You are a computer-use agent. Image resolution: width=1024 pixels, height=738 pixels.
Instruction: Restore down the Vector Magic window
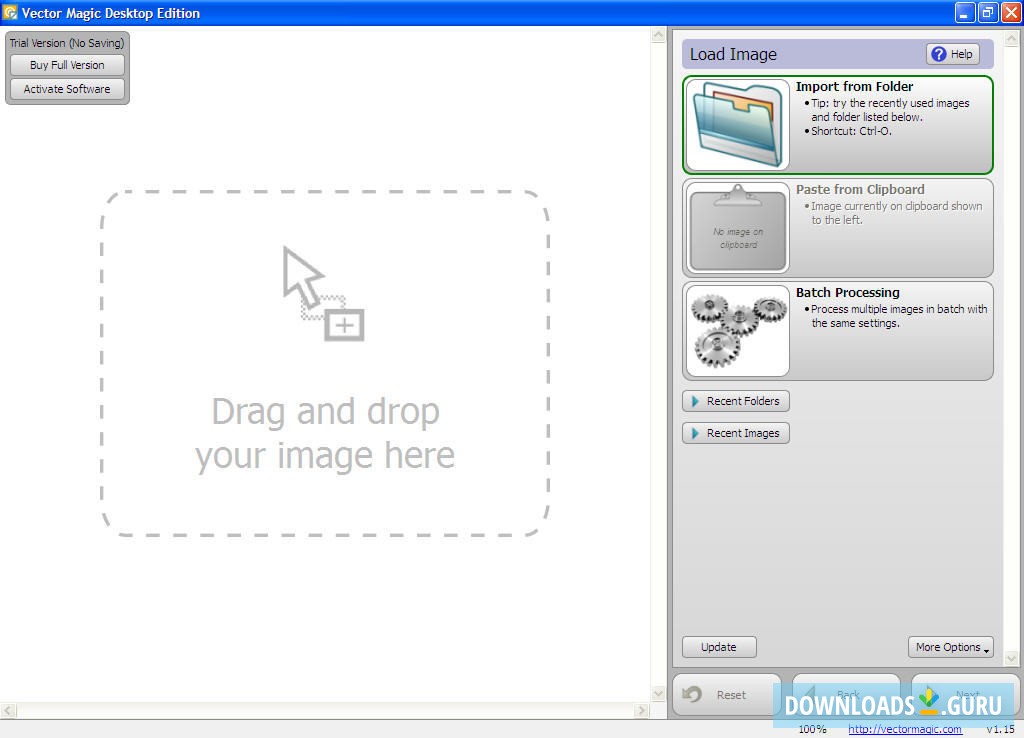click(988, 12)
